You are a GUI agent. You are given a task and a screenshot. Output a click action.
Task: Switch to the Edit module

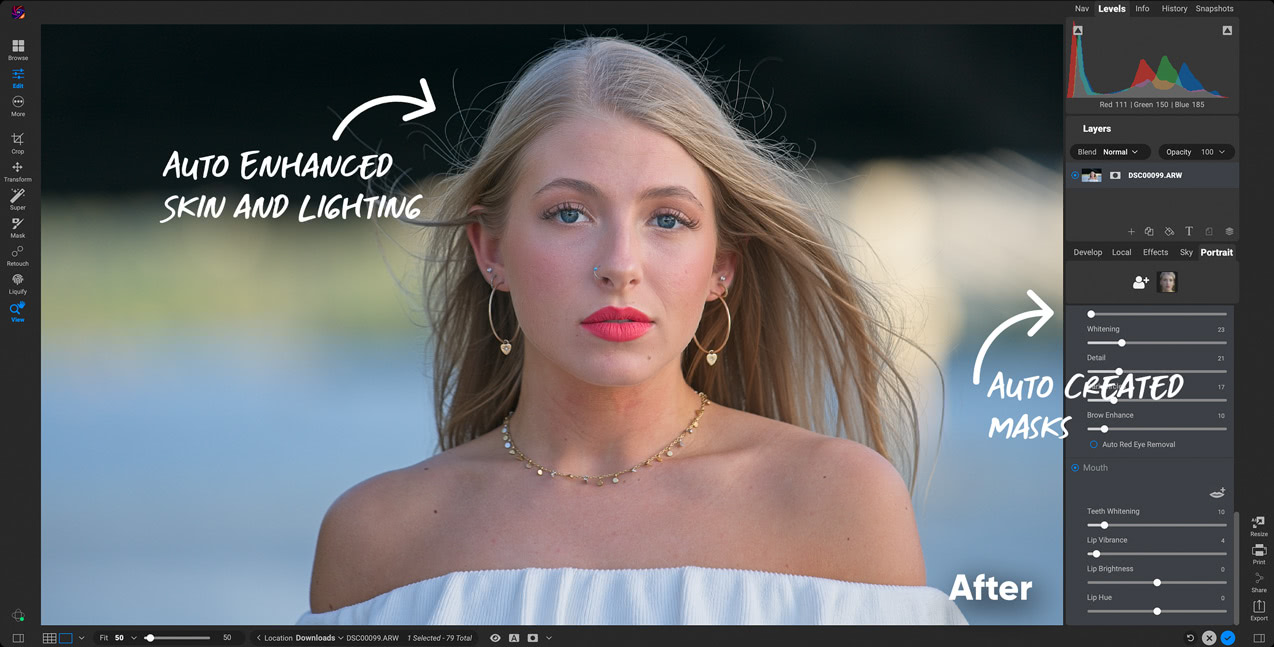(18, 78)
